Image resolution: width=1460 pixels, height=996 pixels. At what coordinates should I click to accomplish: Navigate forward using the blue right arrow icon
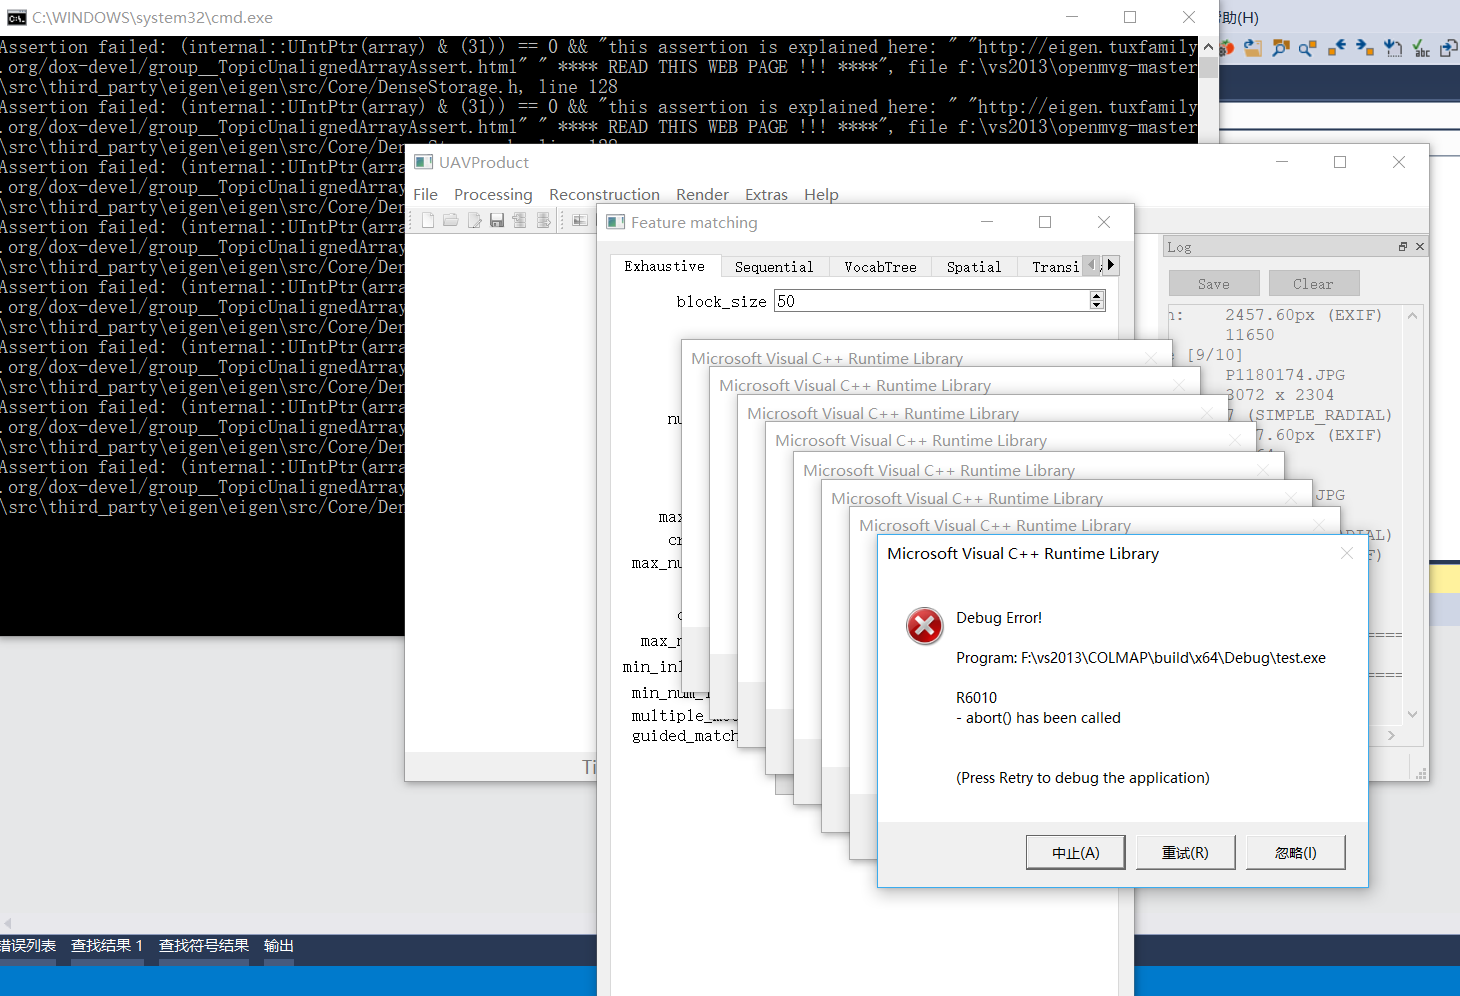click(1364, 47)
